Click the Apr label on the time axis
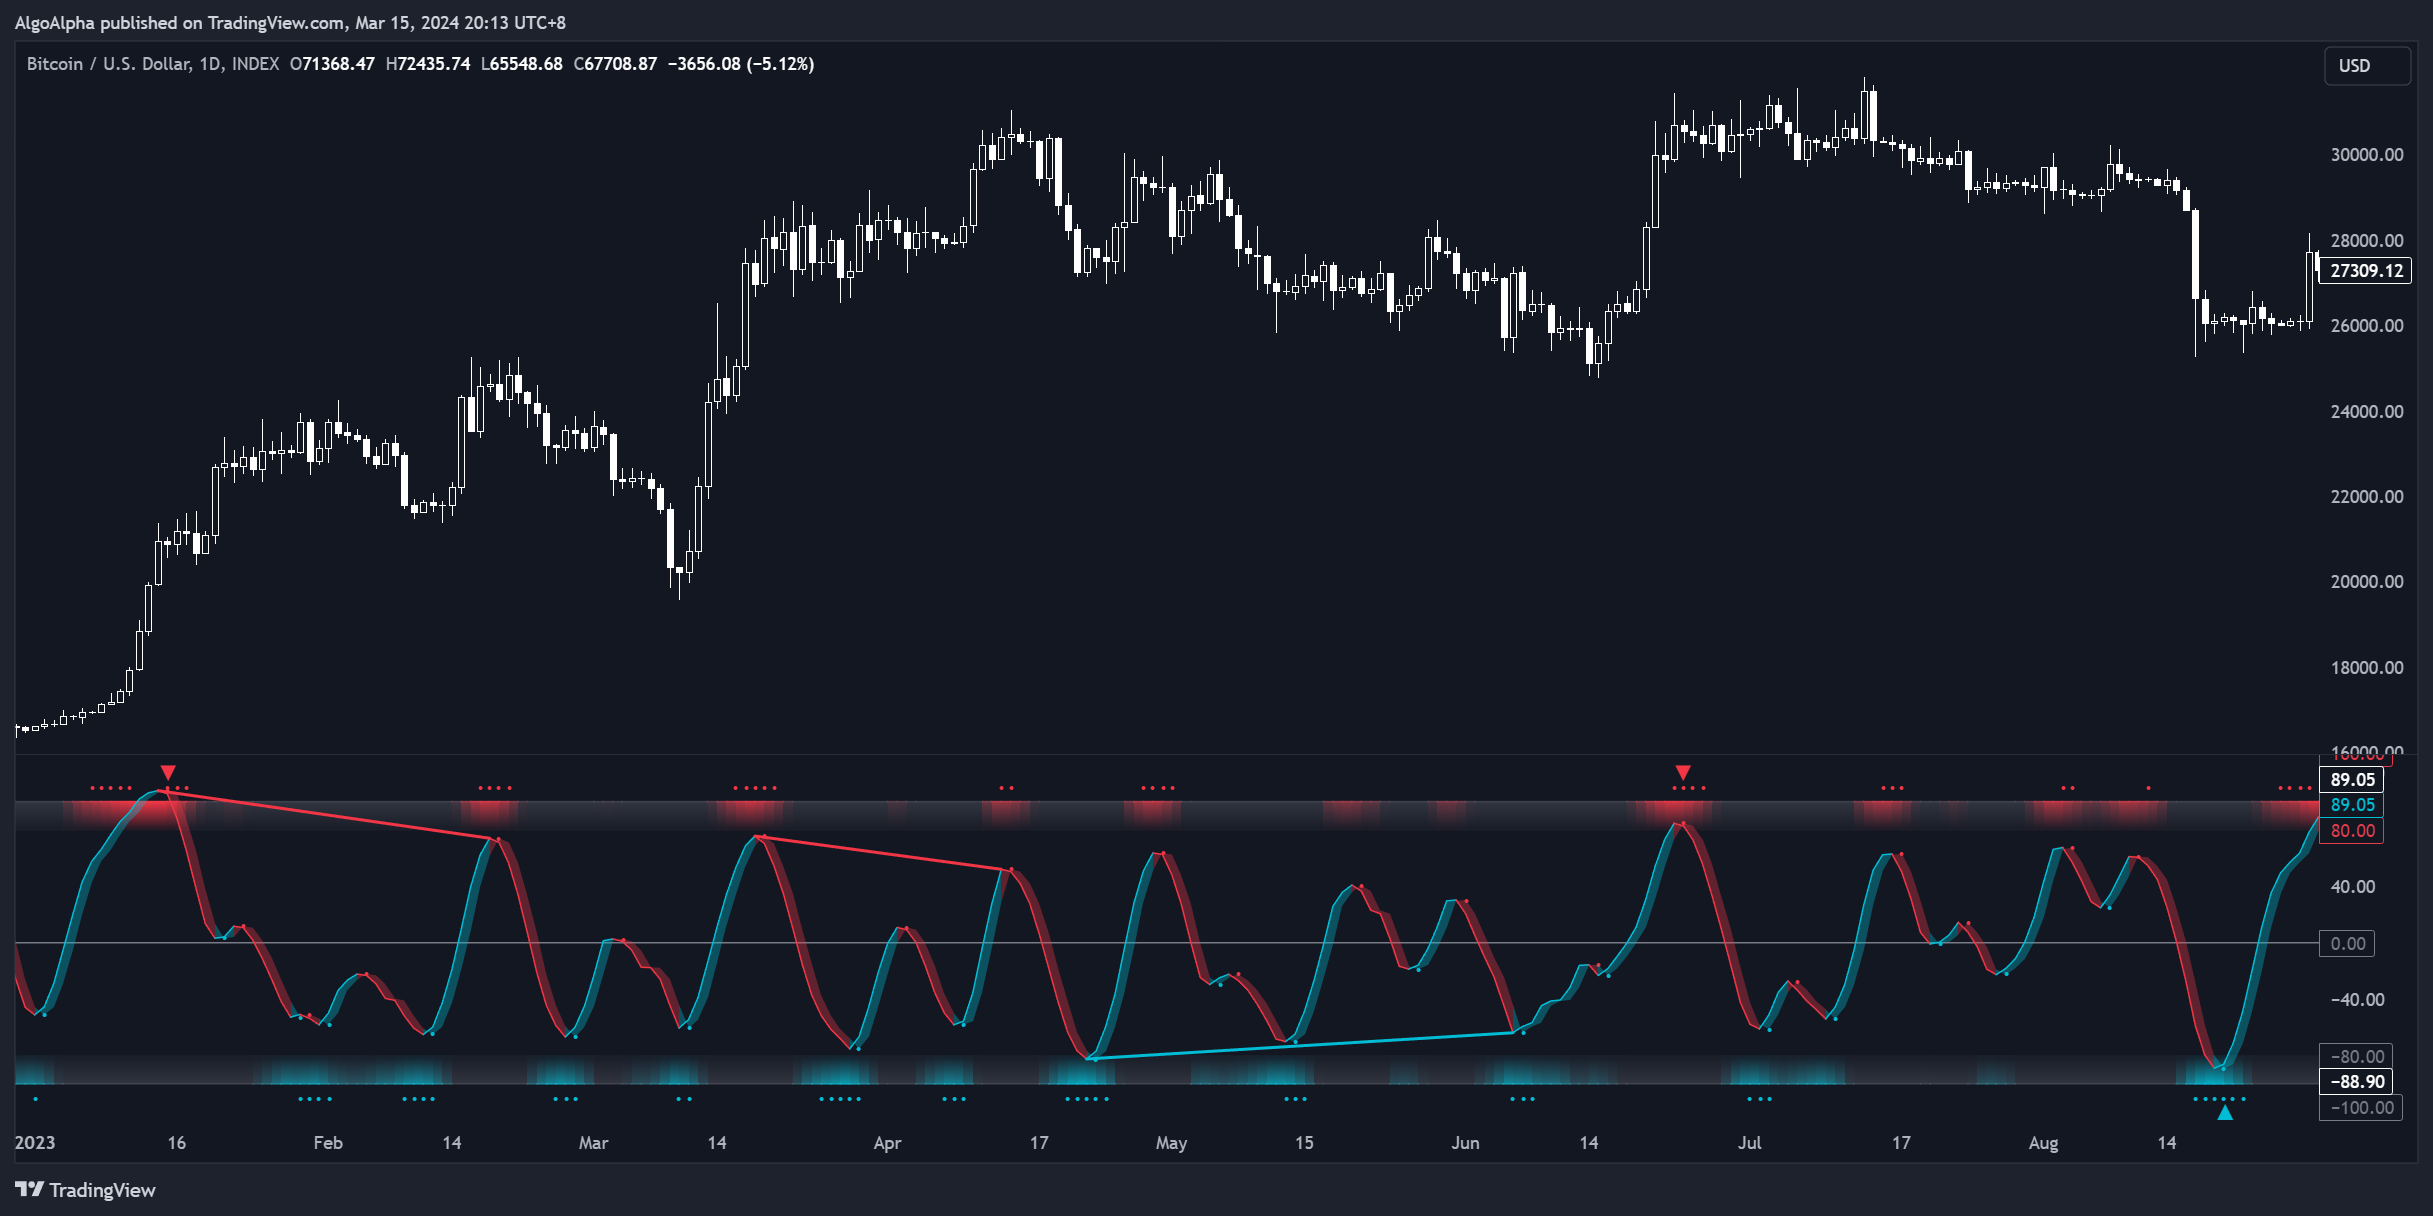The height and width of the screenshot is (1216, 2433). pyautogui.click(x=887, y=1142)
